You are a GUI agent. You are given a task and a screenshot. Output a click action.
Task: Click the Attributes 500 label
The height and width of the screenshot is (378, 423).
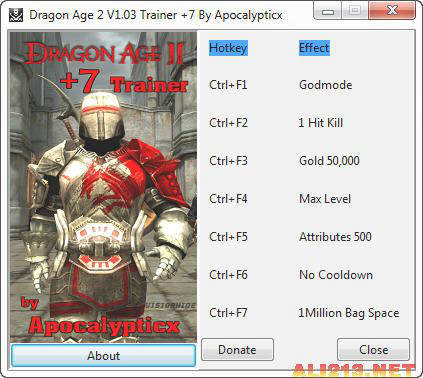coord(335,237)
